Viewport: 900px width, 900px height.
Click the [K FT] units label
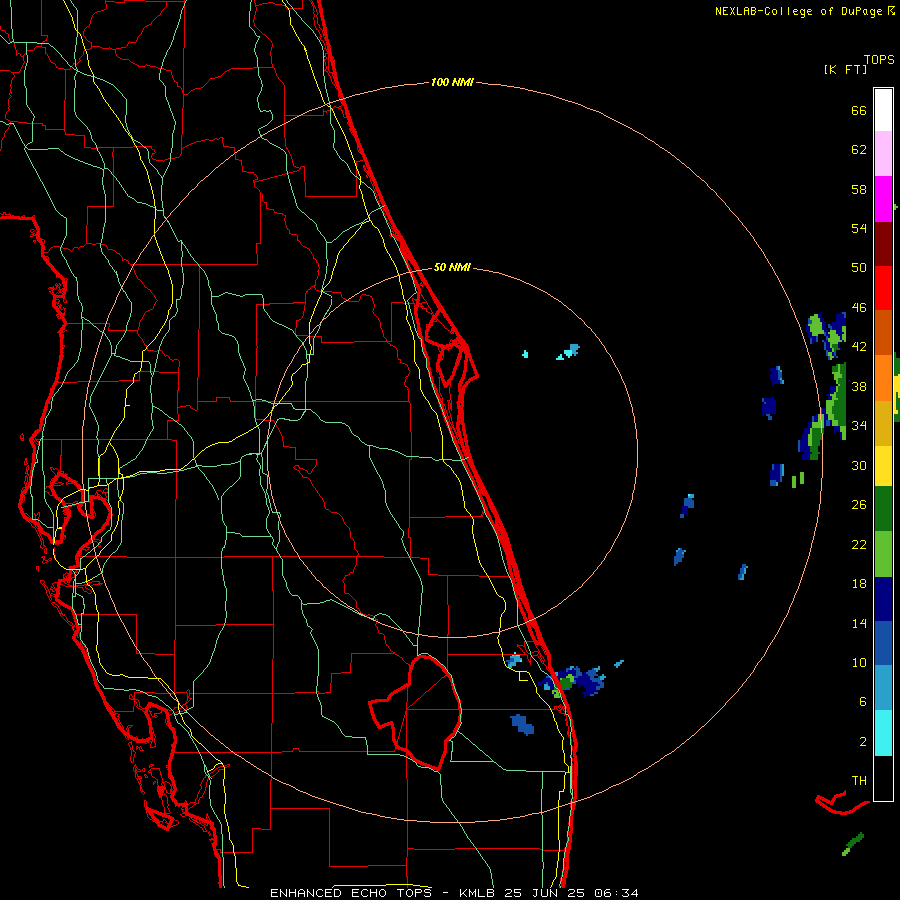[845, 69]
